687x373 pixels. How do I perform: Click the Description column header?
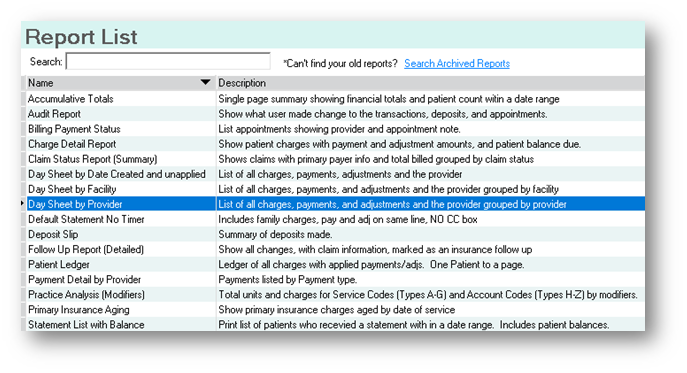(x=430, y=83)
